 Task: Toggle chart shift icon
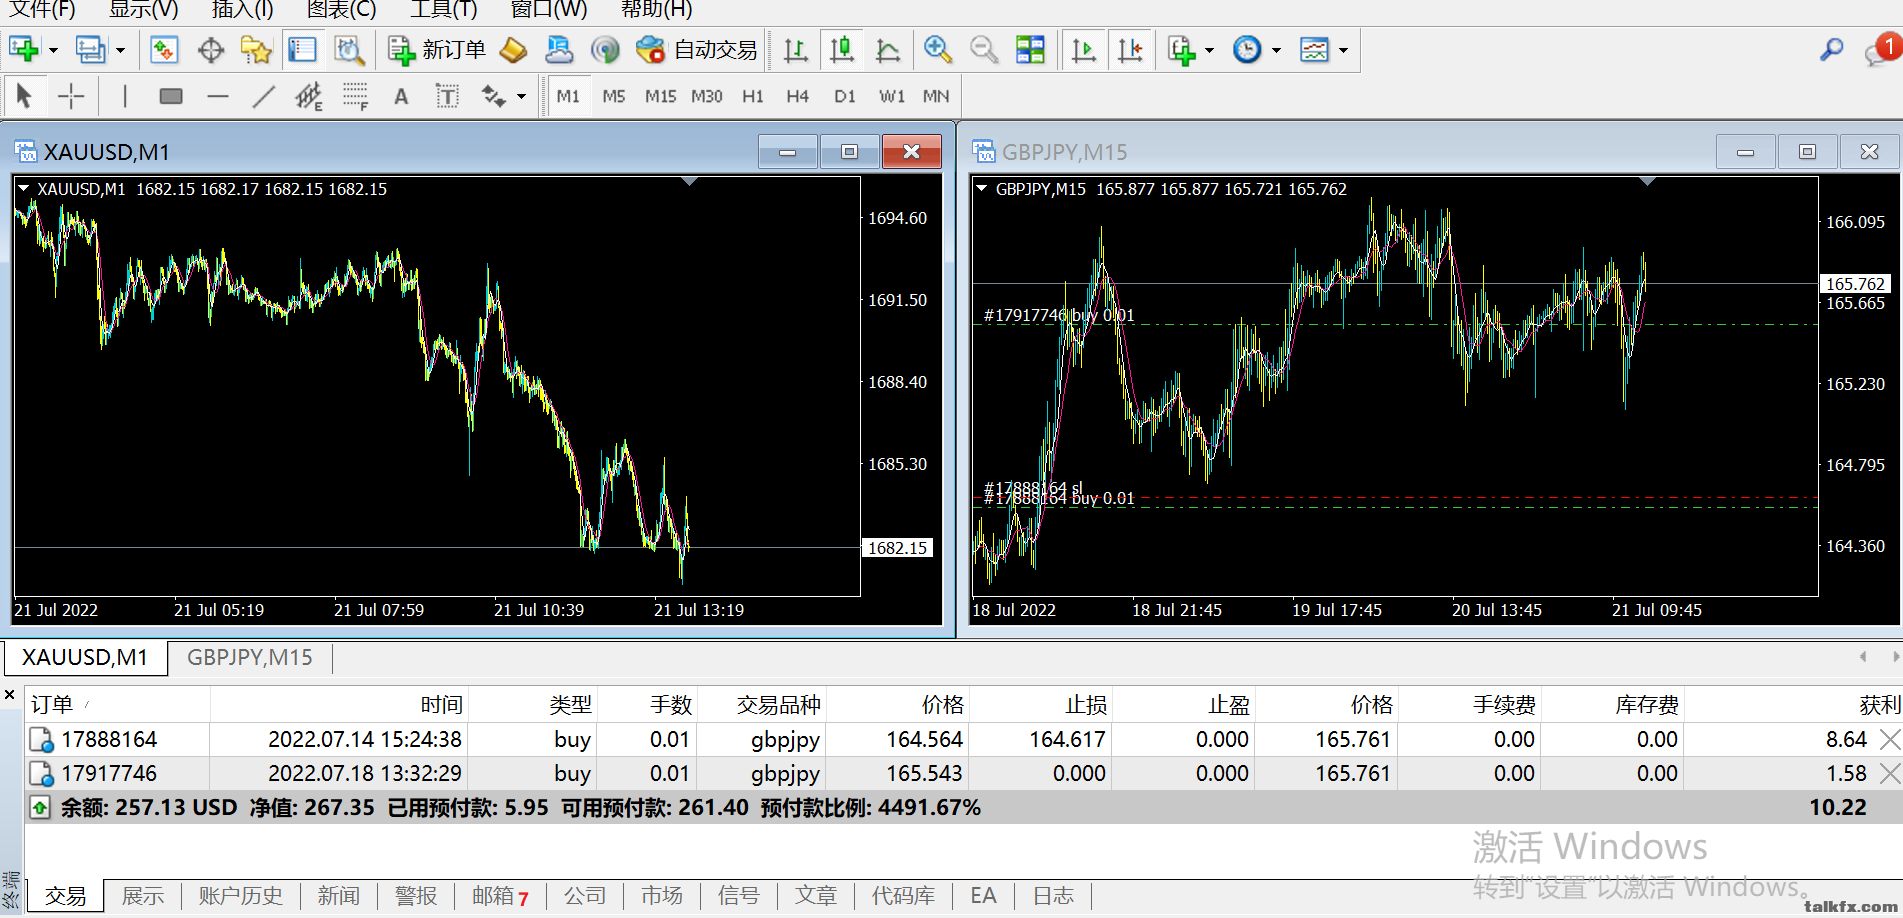(x=1130, y=49)
